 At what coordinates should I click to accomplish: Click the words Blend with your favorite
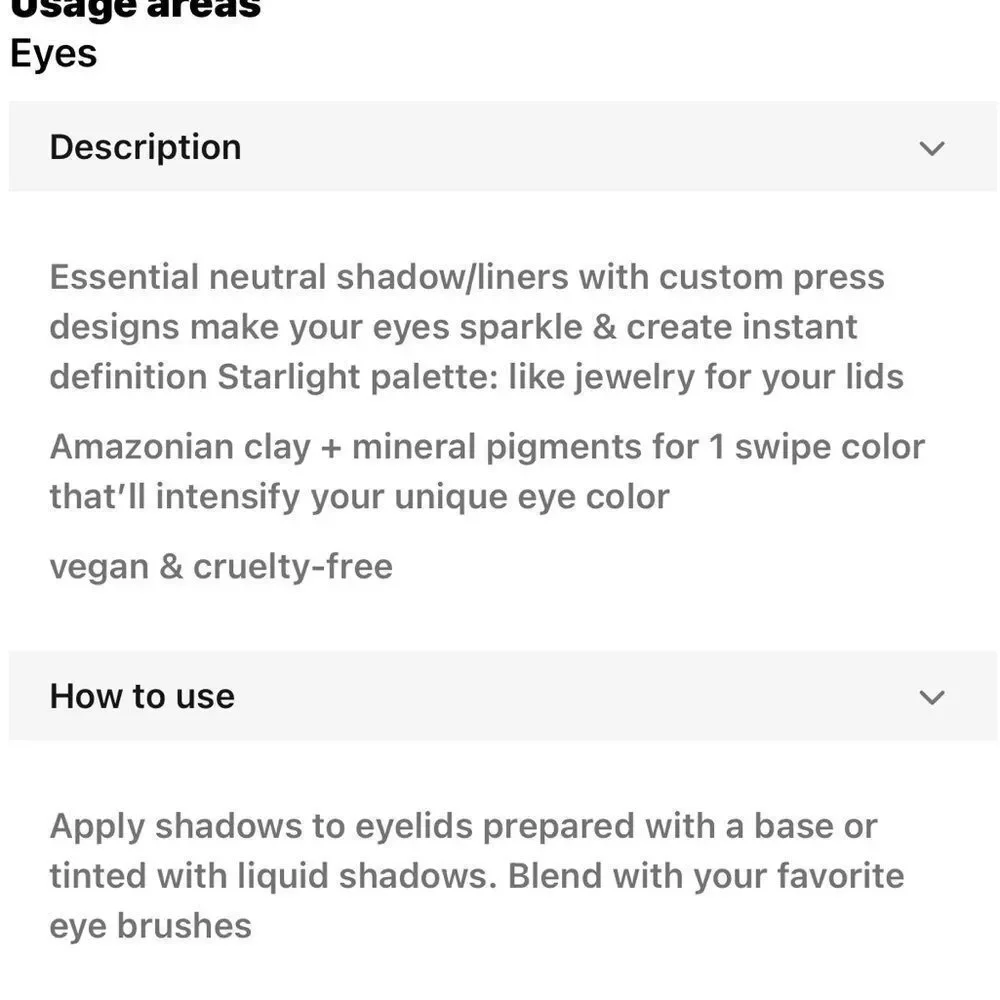706,876
